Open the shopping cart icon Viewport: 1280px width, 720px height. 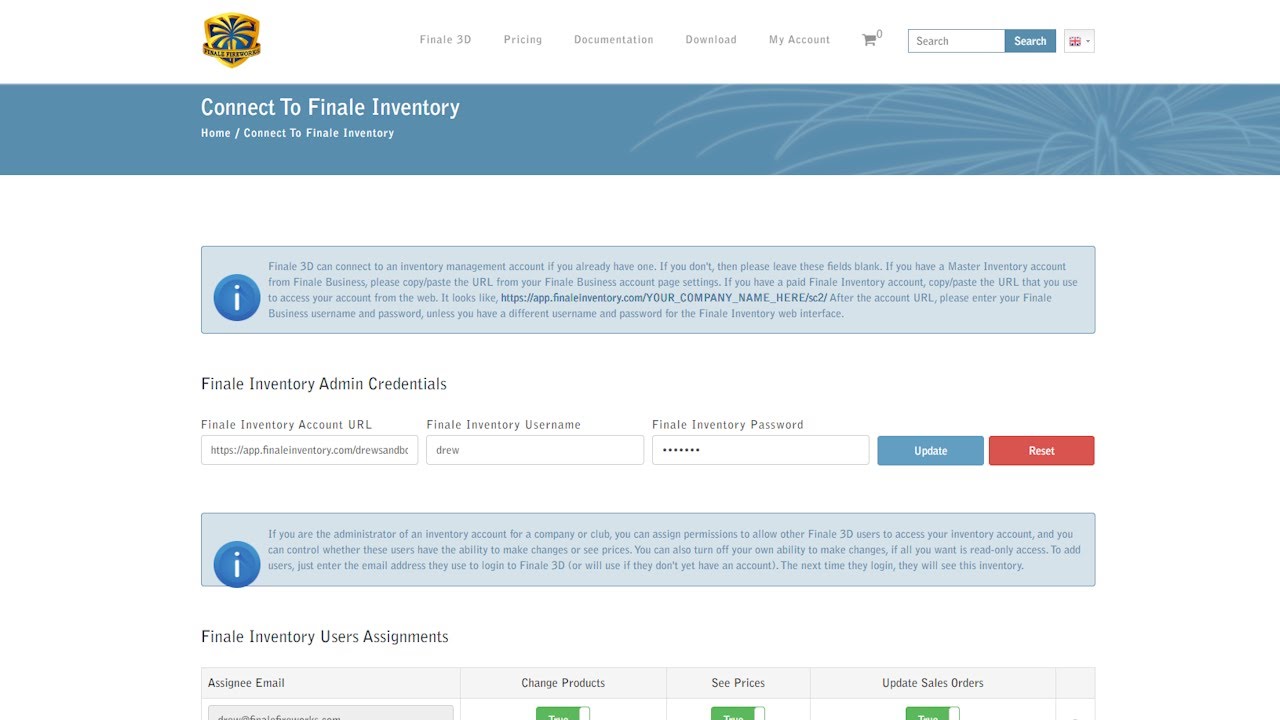pos(869,40)
